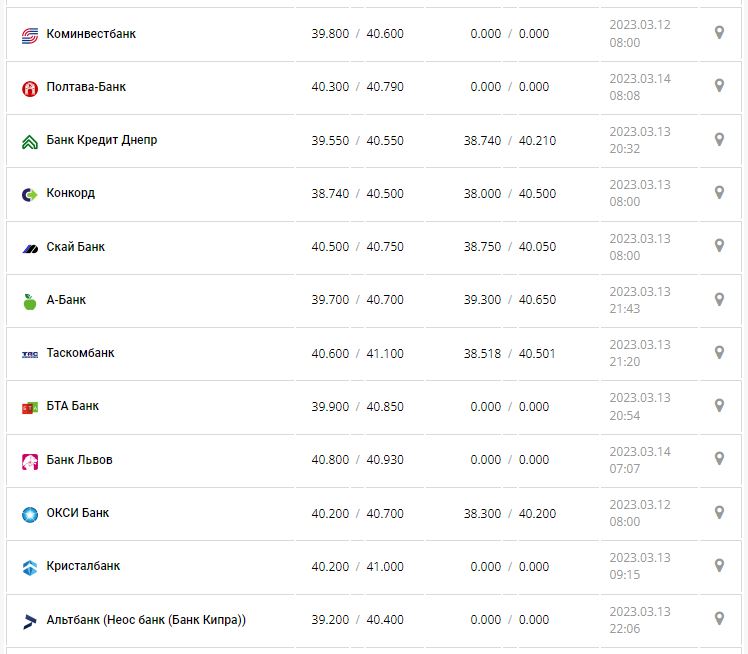Image resolution: width=748 pixels, height=654 pixels.
Task: Click the ОКСИ Банк blue logo
Action: click(30, 514)
